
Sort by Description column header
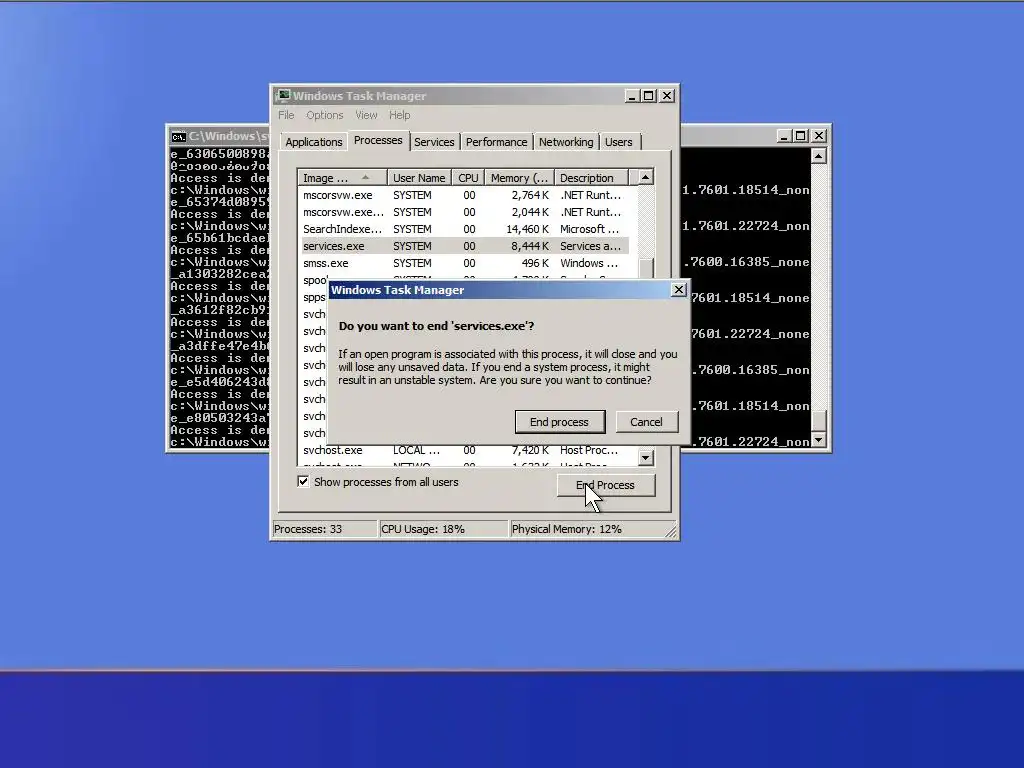pos(591,178)
